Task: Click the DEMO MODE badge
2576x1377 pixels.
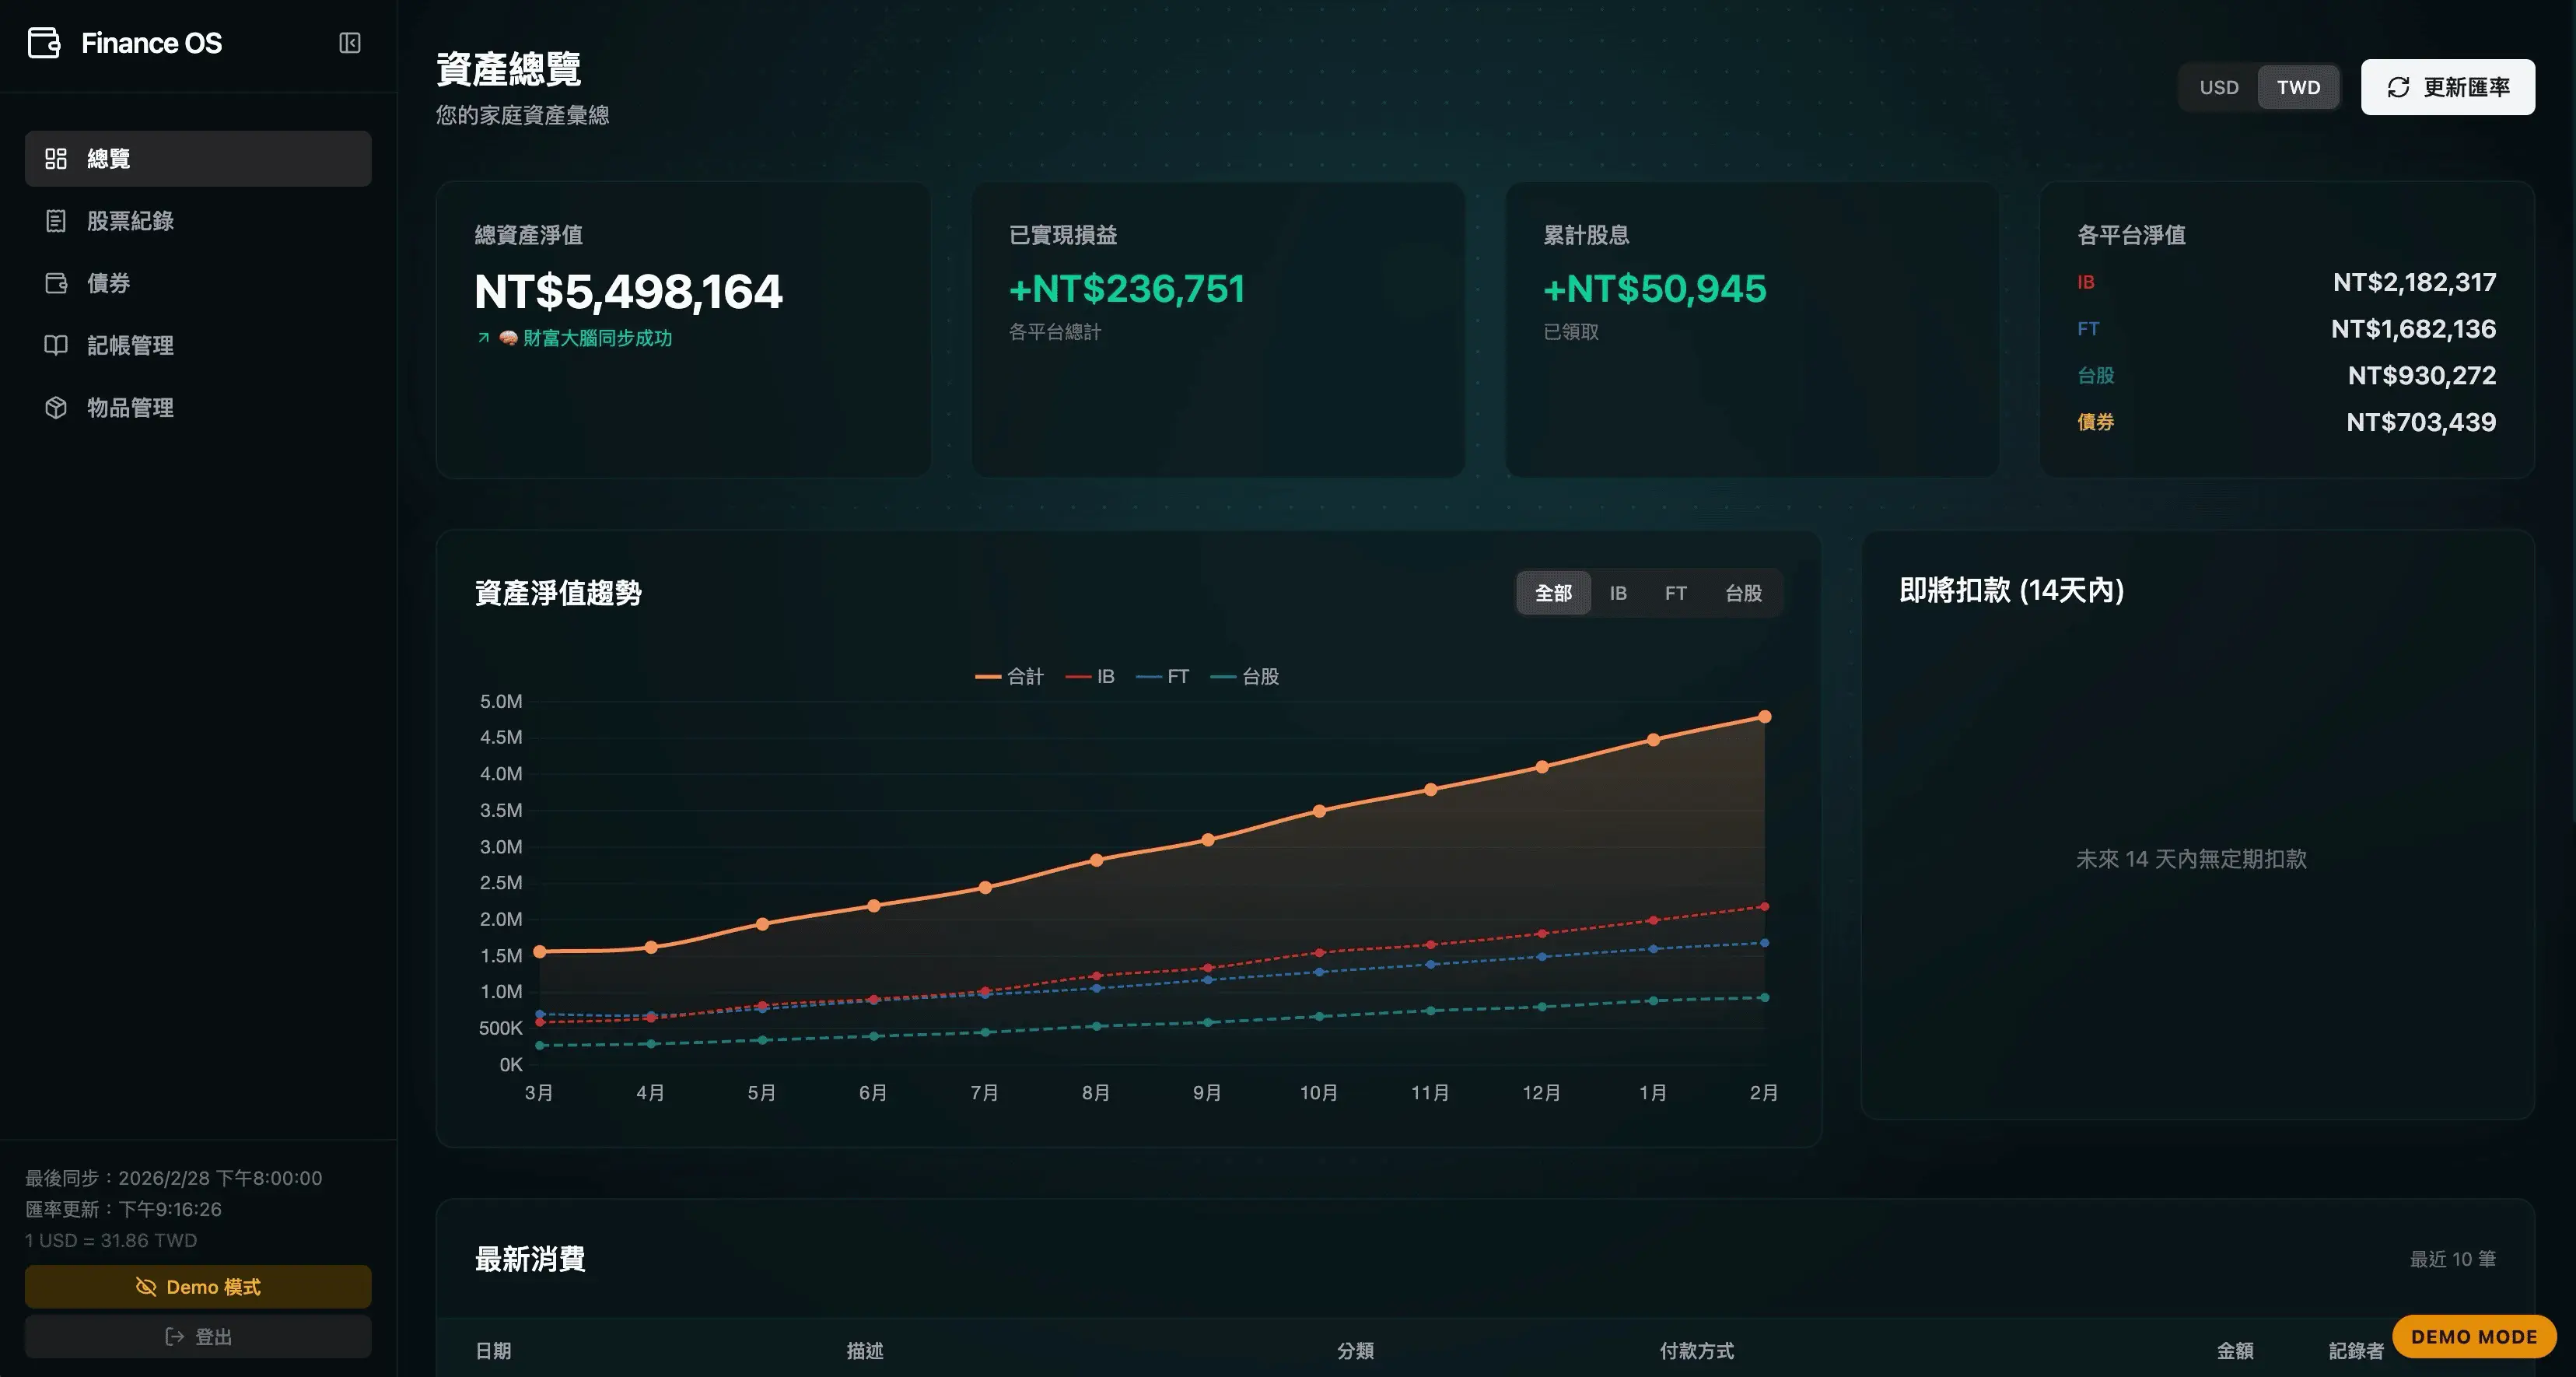Action: coord(2474,1336)
